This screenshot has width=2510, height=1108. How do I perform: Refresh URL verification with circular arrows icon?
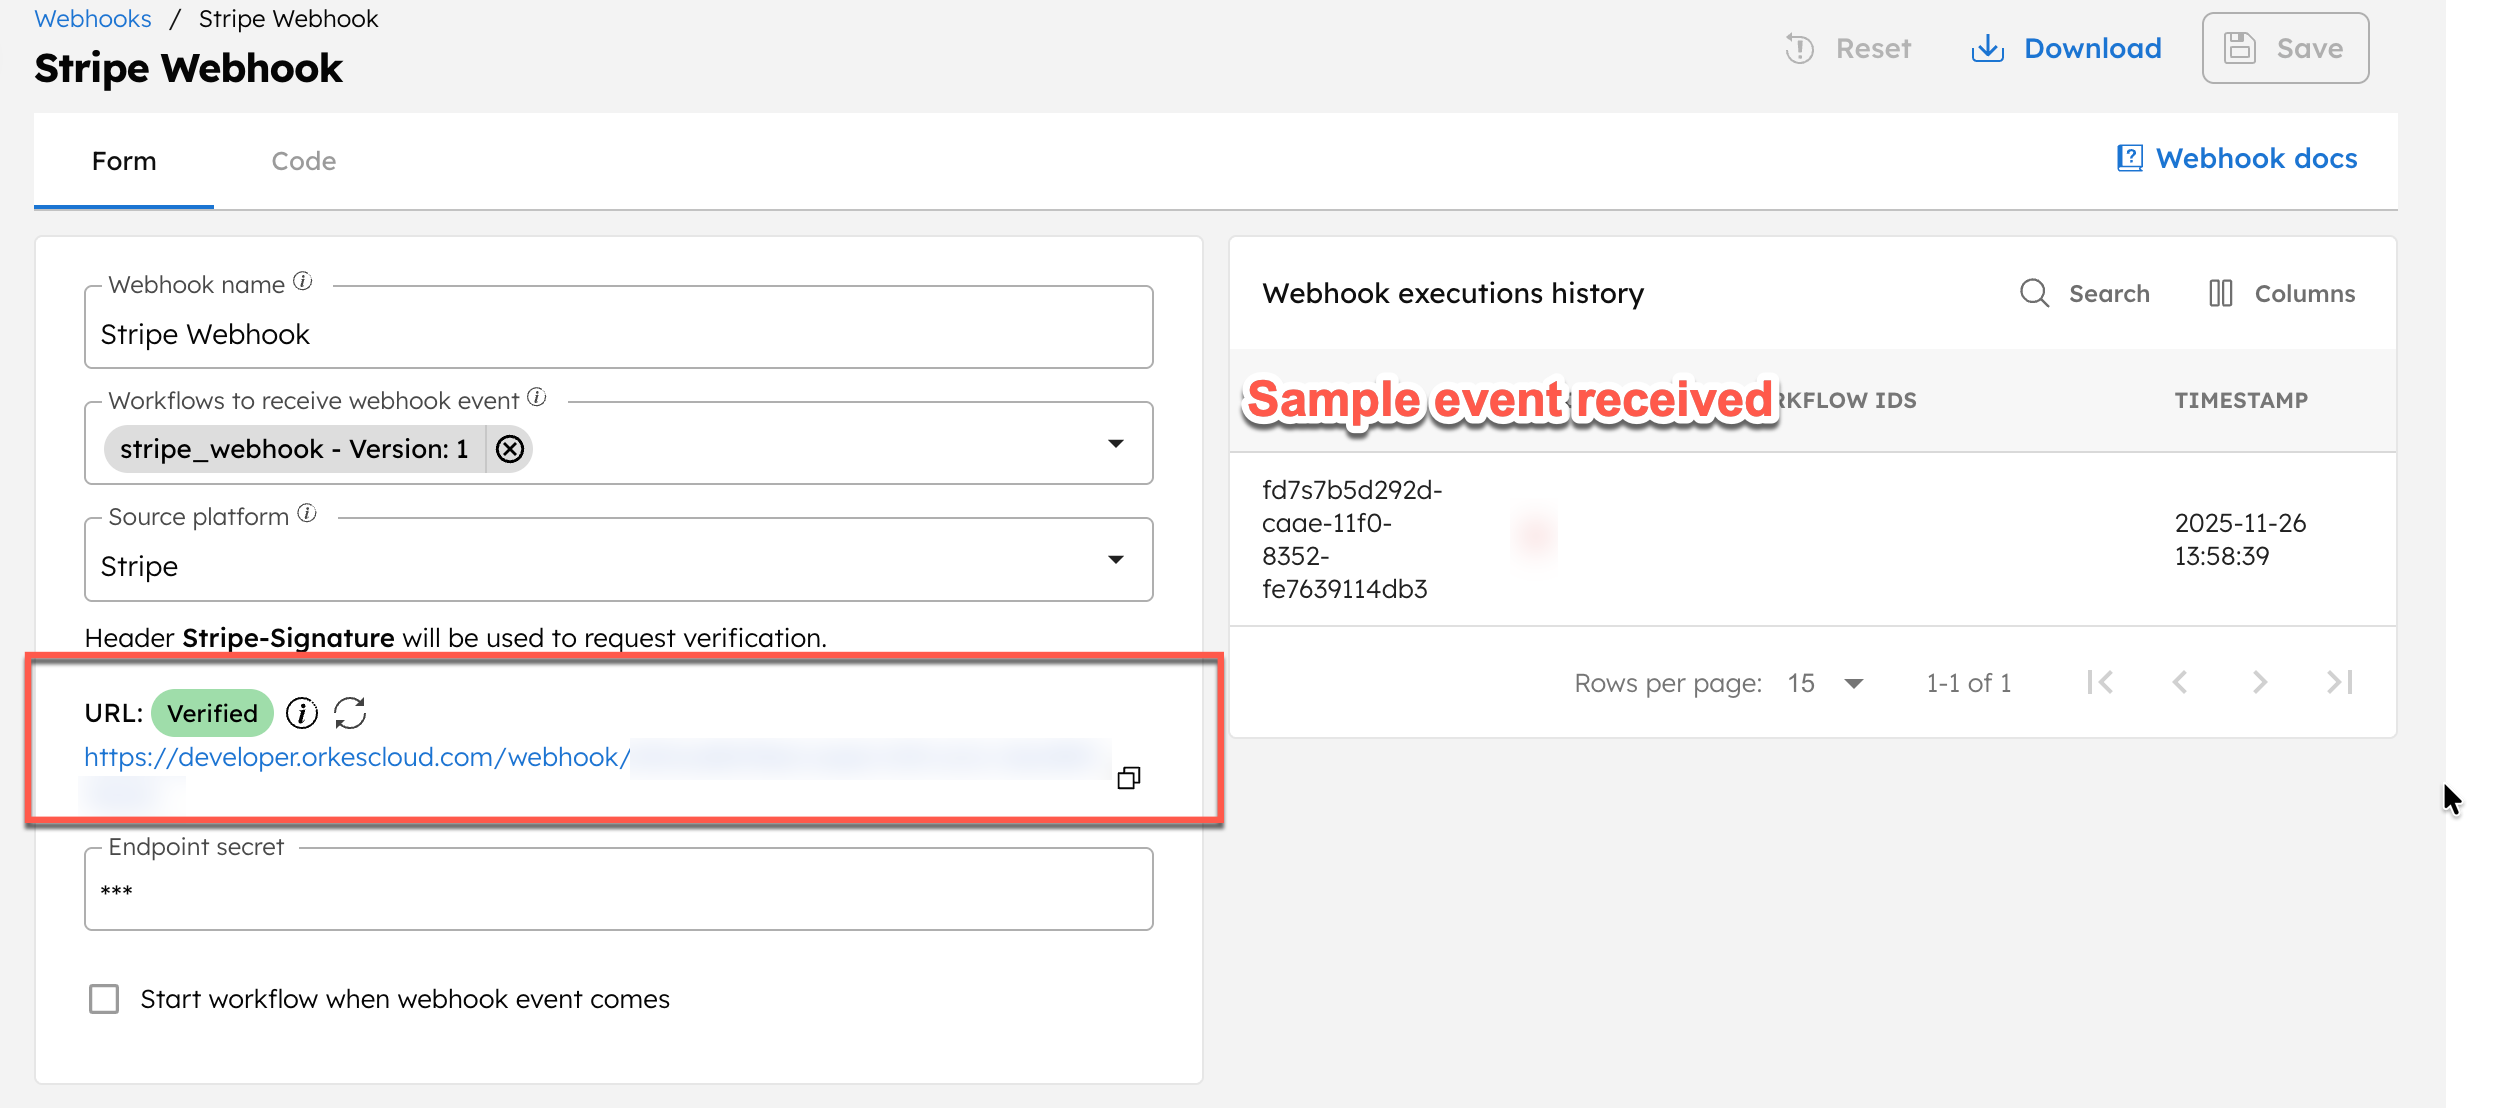[351, 712]
